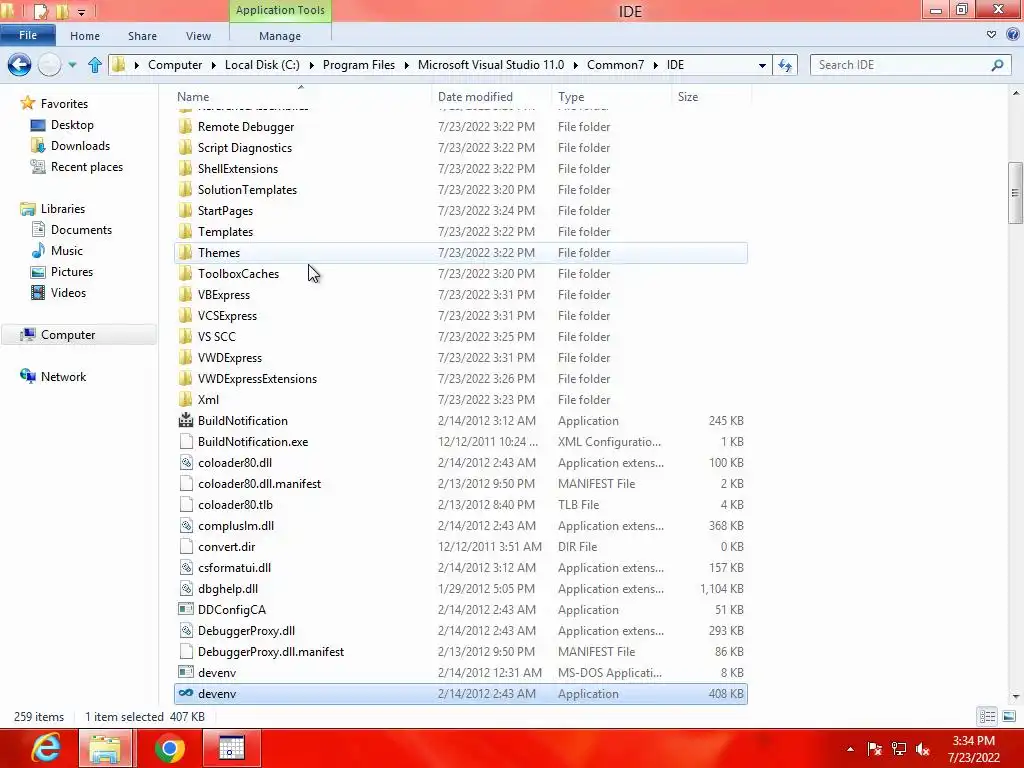Click the File Explorer taskbar icon
1024x768 pixels.
104,748
